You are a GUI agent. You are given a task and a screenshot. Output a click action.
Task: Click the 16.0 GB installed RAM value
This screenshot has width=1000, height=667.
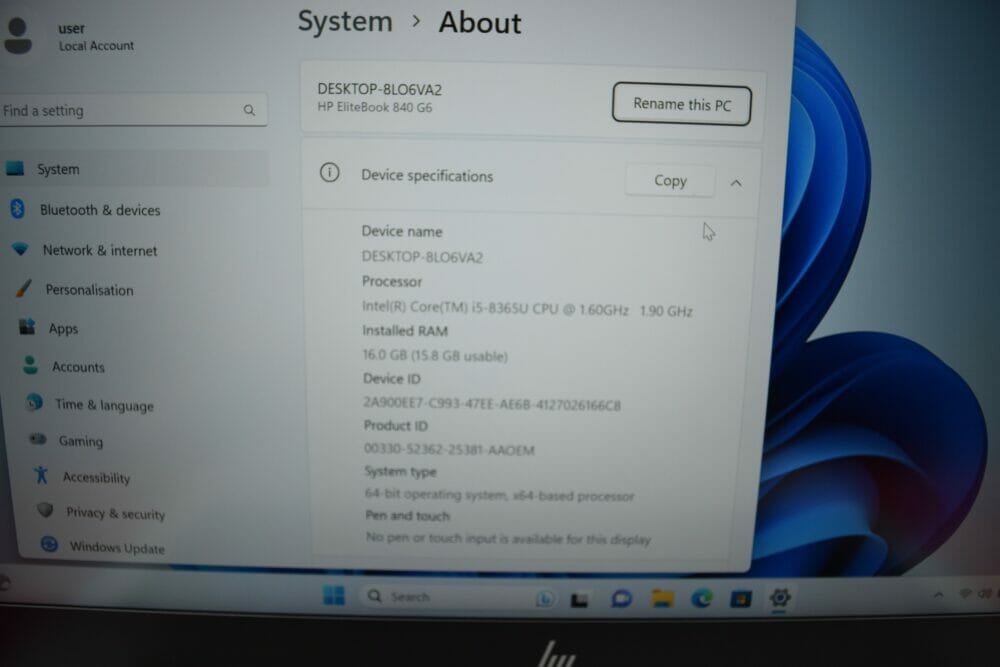[x=435, y=355]
